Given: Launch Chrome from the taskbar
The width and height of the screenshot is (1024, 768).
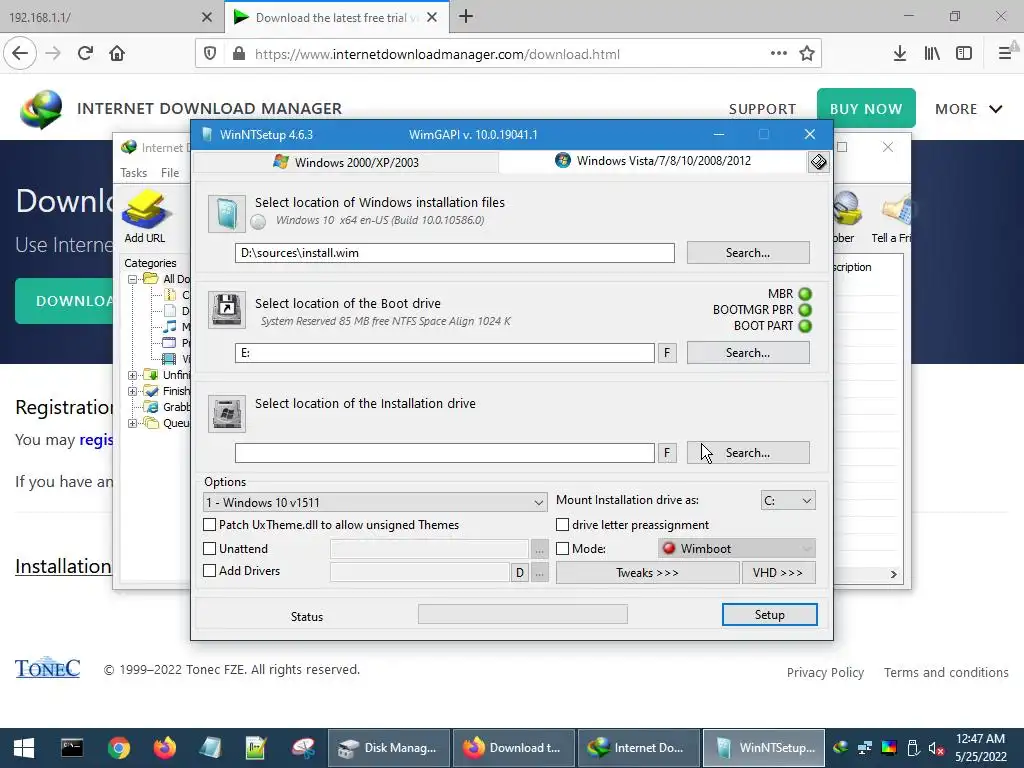Looking at the screenshot, I should point(119,748).
